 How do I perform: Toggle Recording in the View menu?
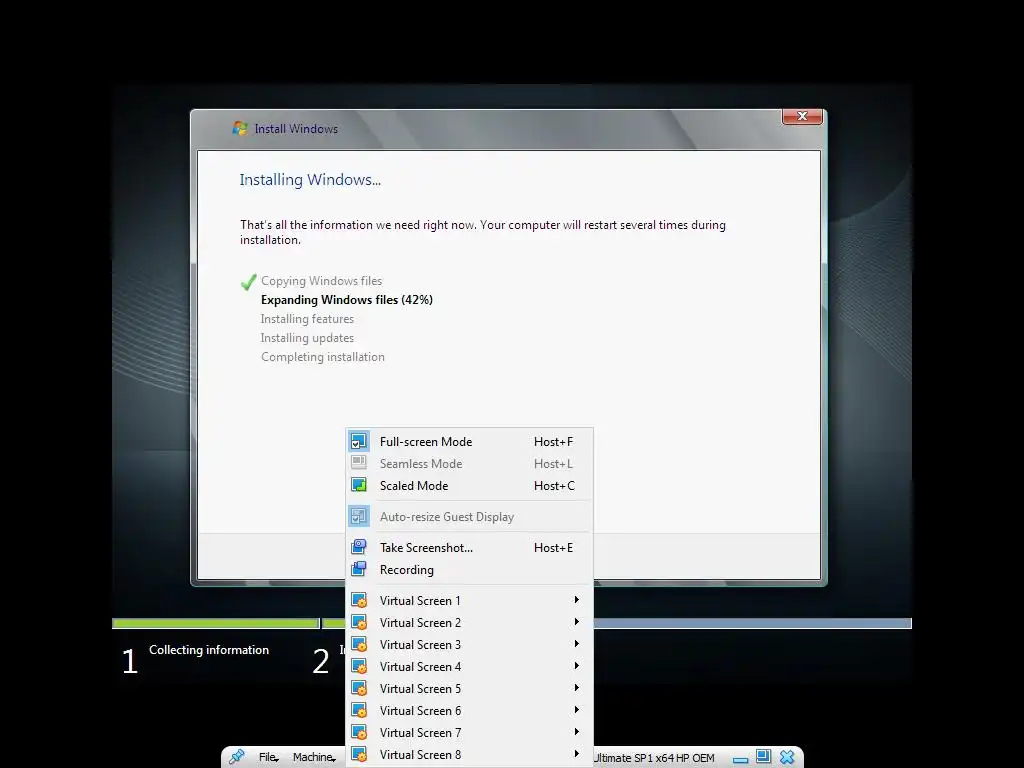tap(469, 569)
